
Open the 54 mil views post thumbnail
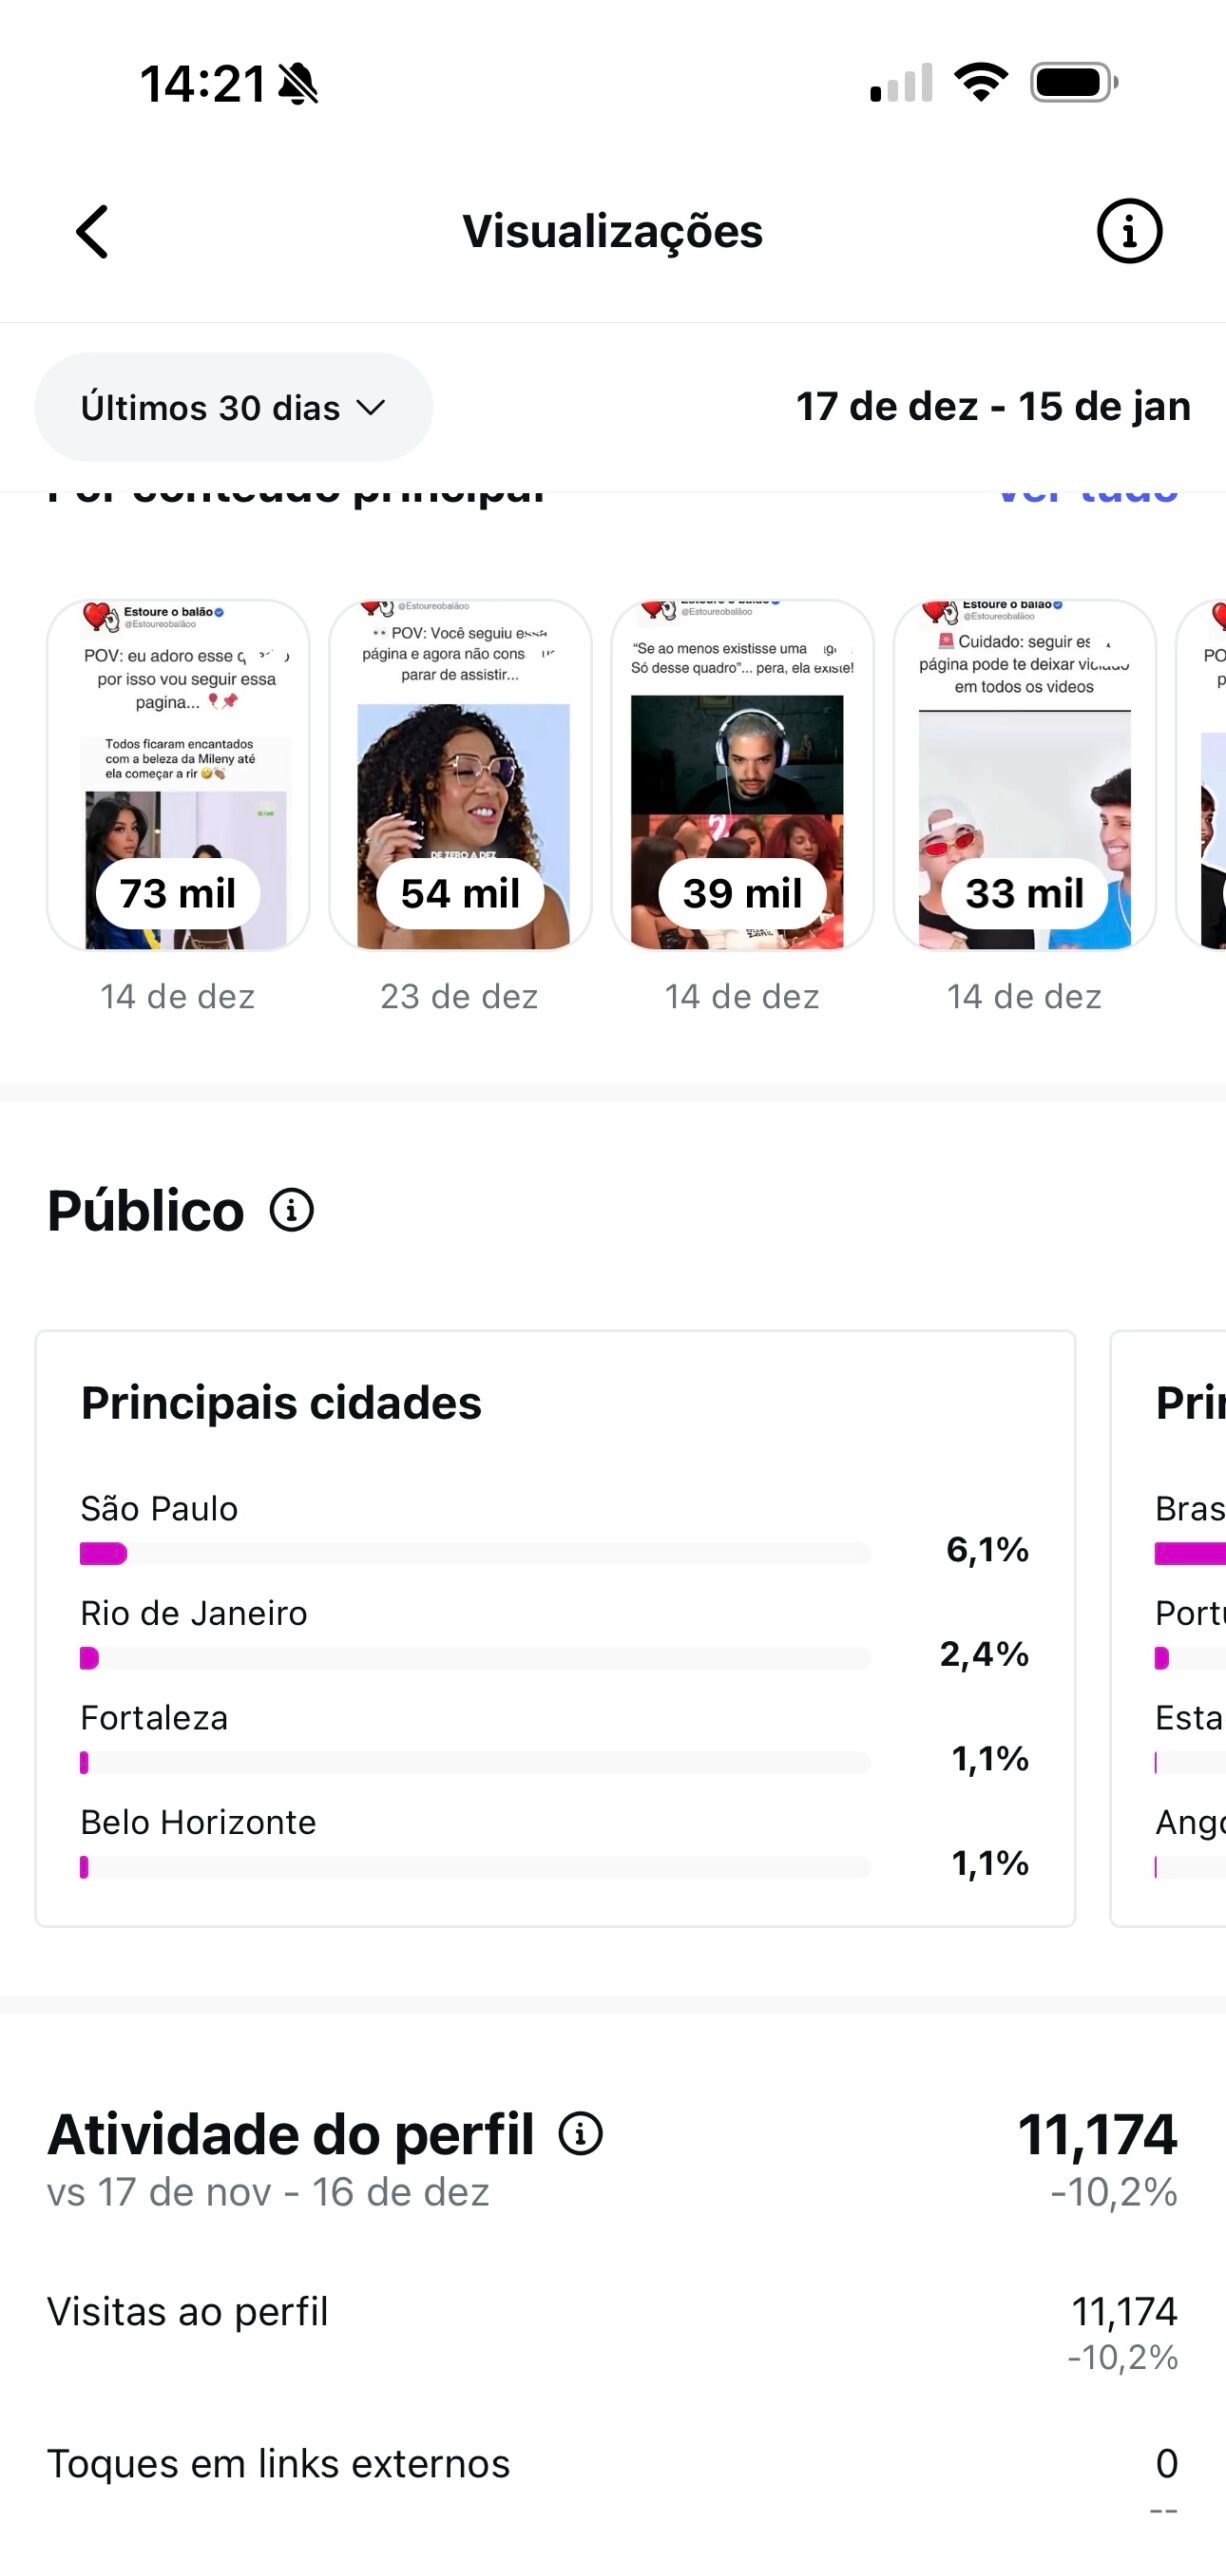tap(460, 775)
